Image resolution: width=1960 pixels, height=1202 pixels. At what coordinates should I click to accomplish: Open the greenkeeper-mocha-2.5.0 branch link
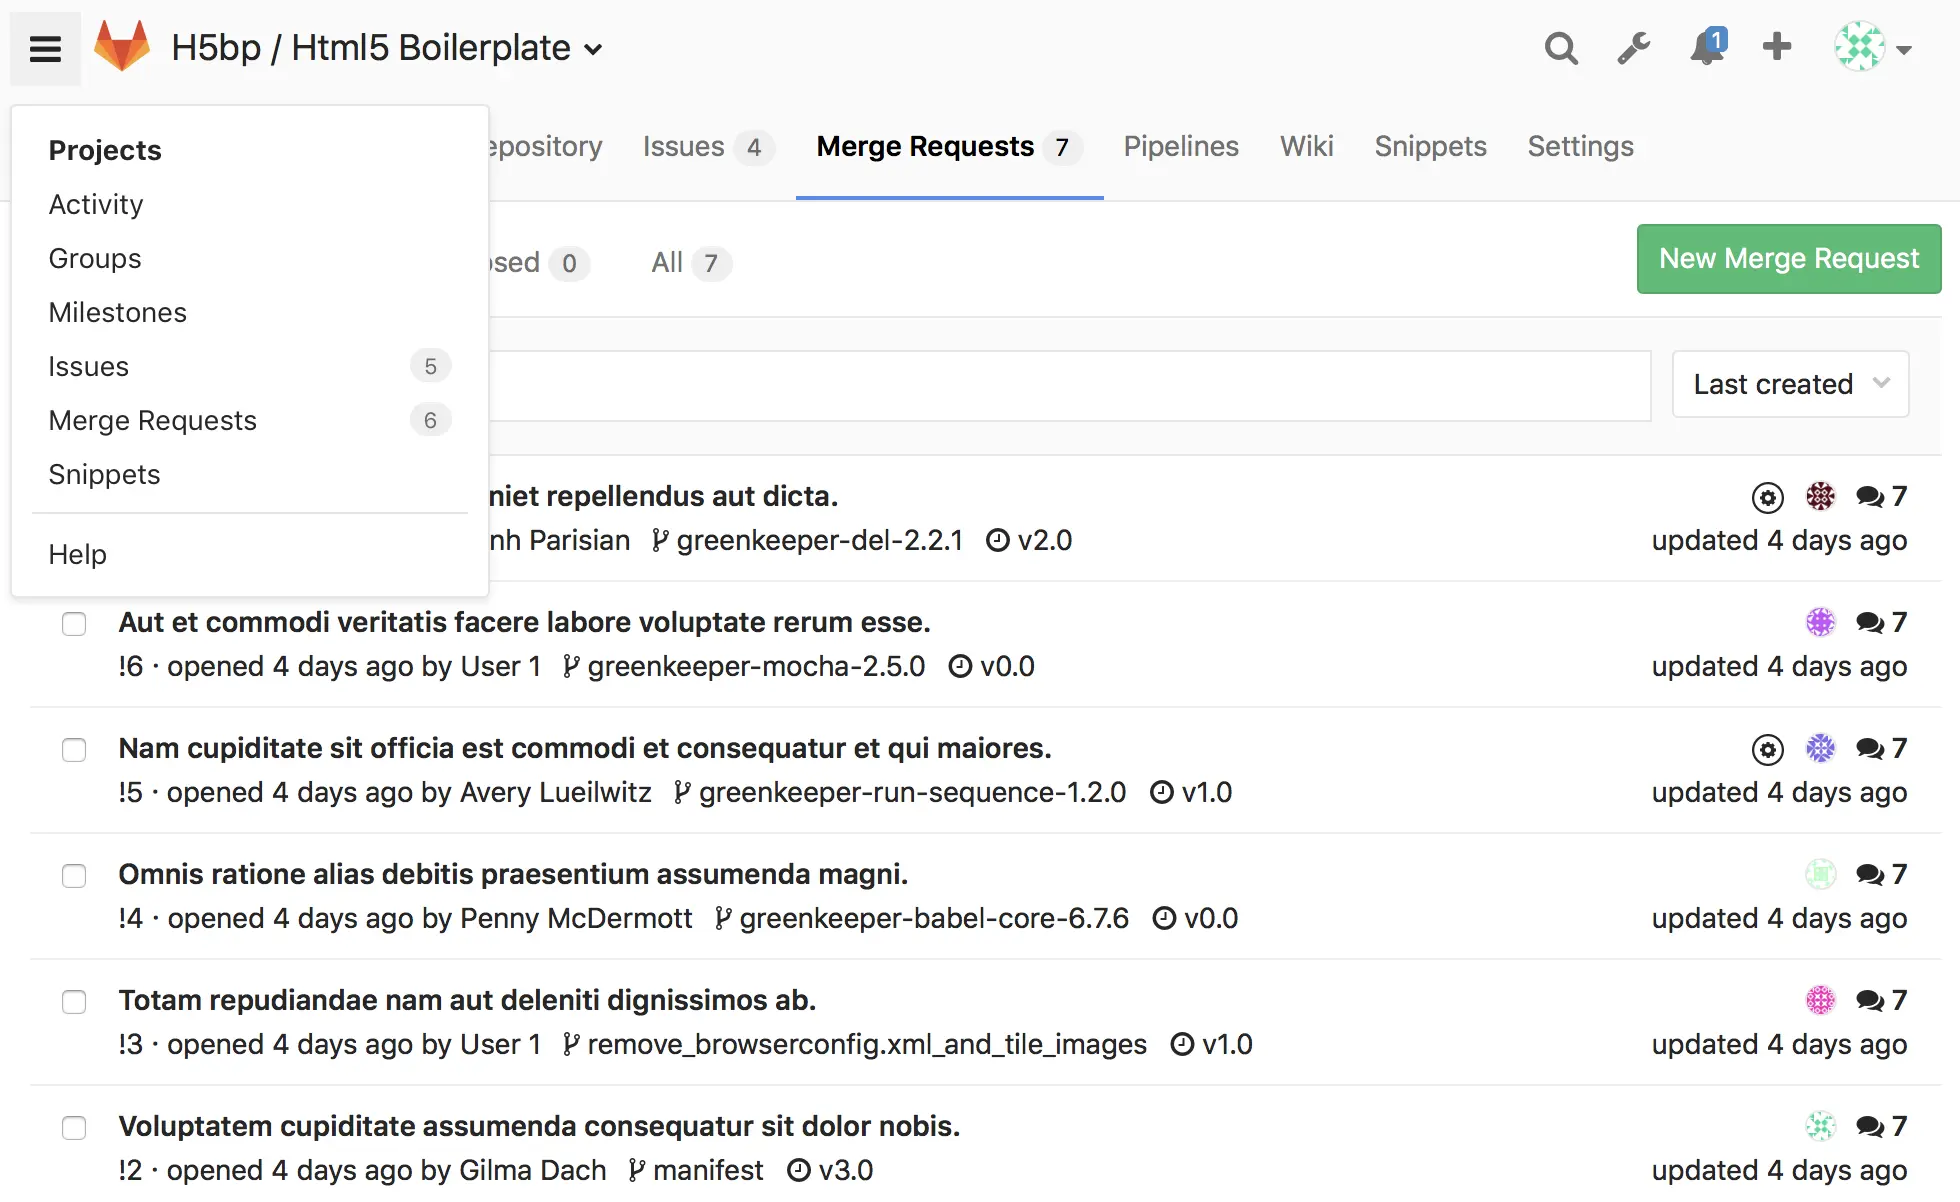755,666
